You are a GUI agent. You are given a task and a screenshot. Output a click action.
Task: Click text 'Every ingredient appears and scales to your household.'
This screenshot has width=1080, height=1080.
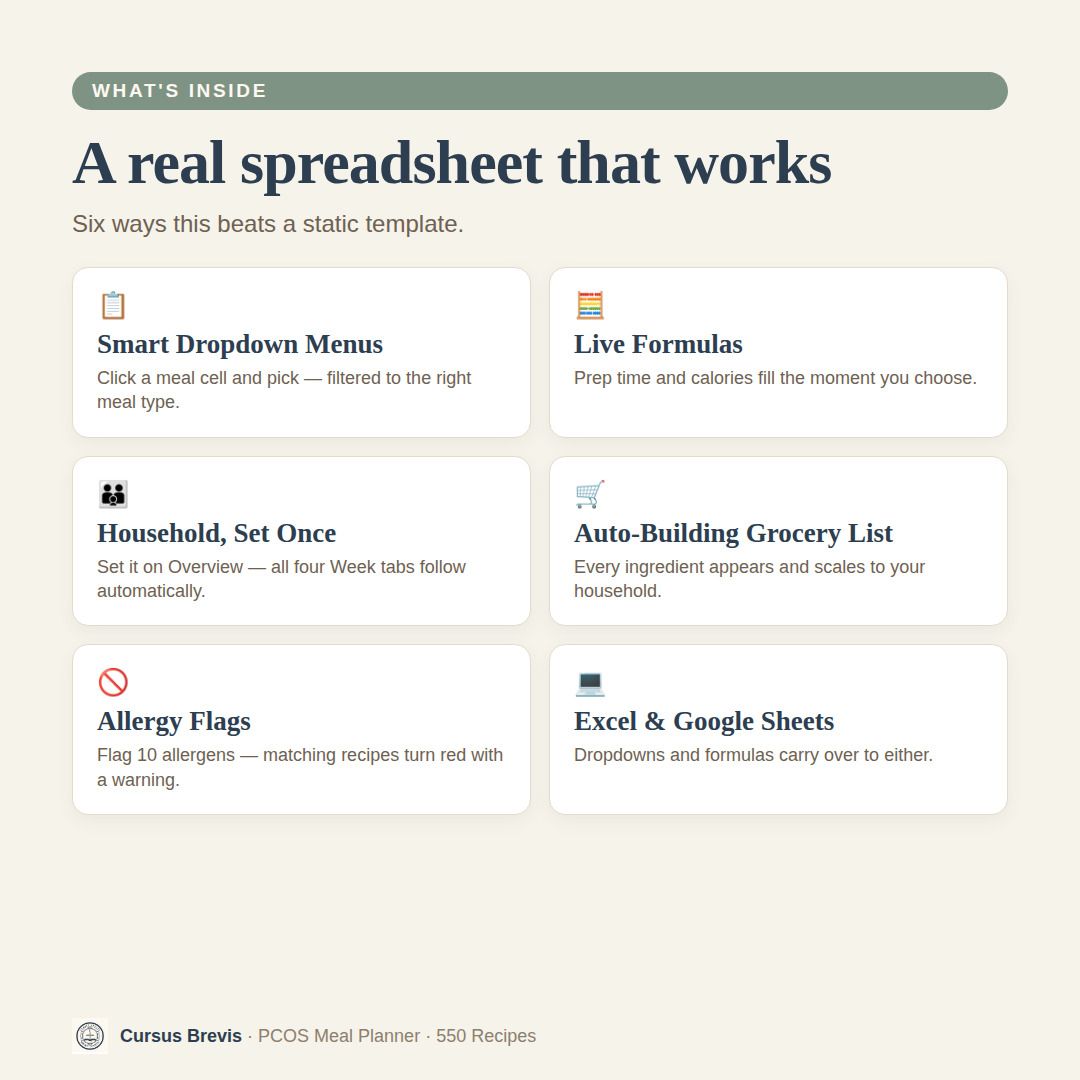point(749,579)
